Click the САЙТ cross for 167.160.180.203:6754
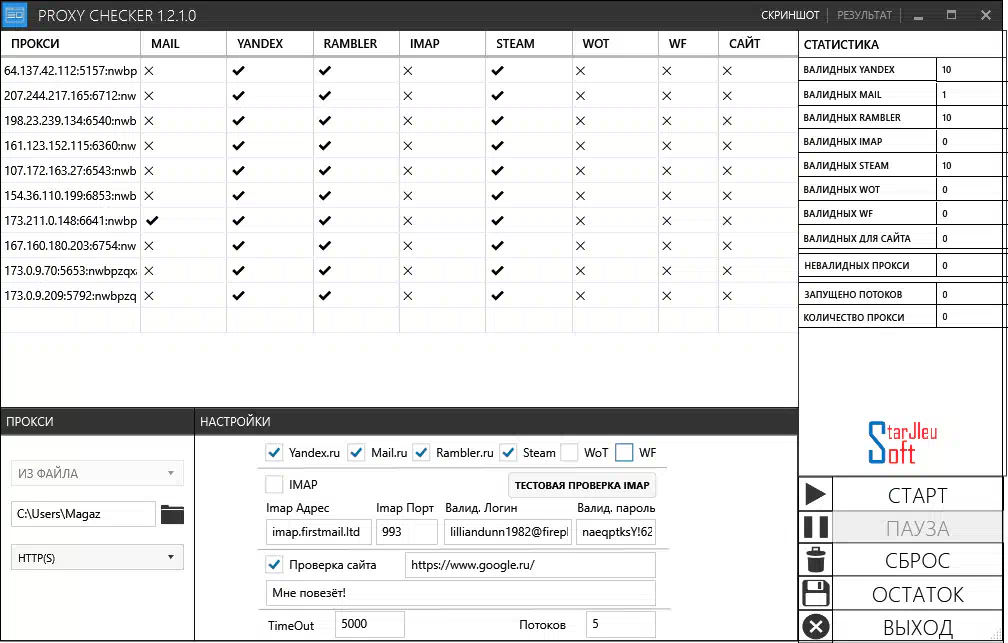 (727, 246)
